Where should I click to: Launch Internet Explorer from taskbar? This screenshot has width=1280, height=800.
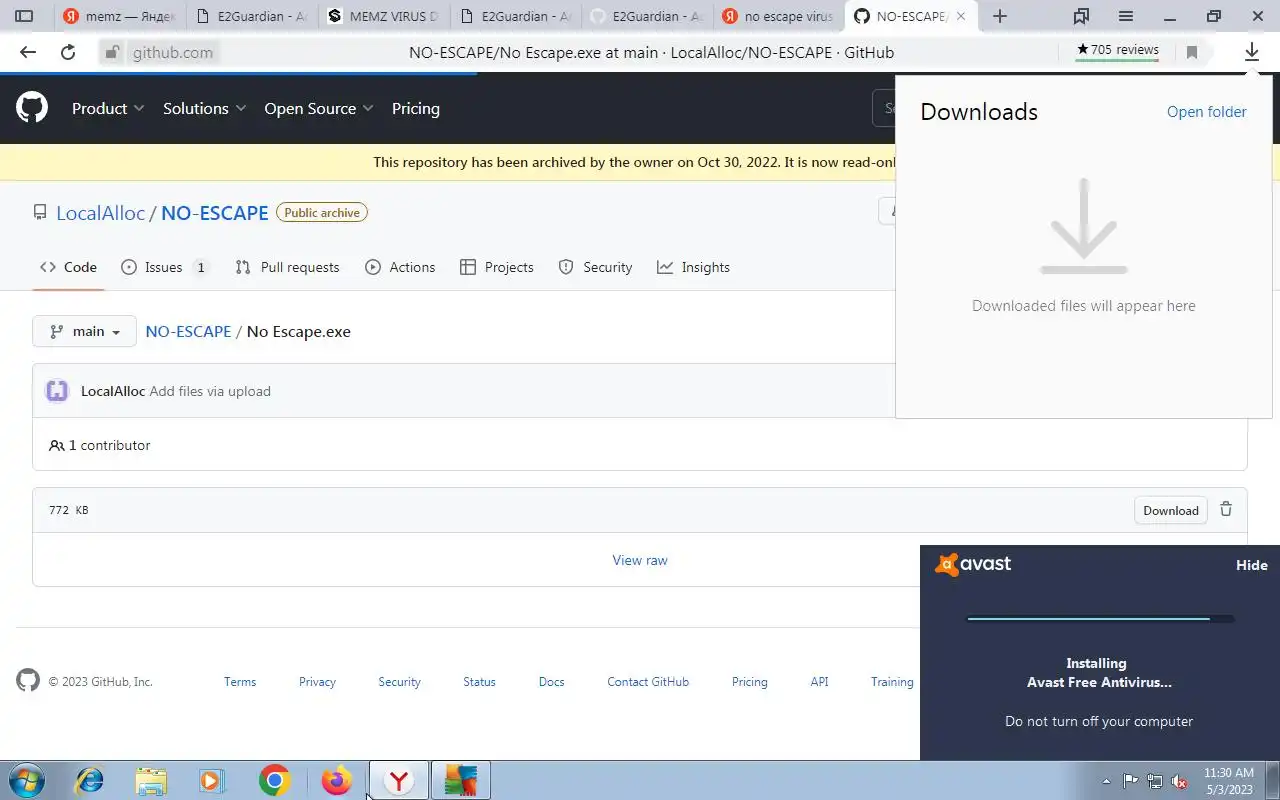(90, 780)
